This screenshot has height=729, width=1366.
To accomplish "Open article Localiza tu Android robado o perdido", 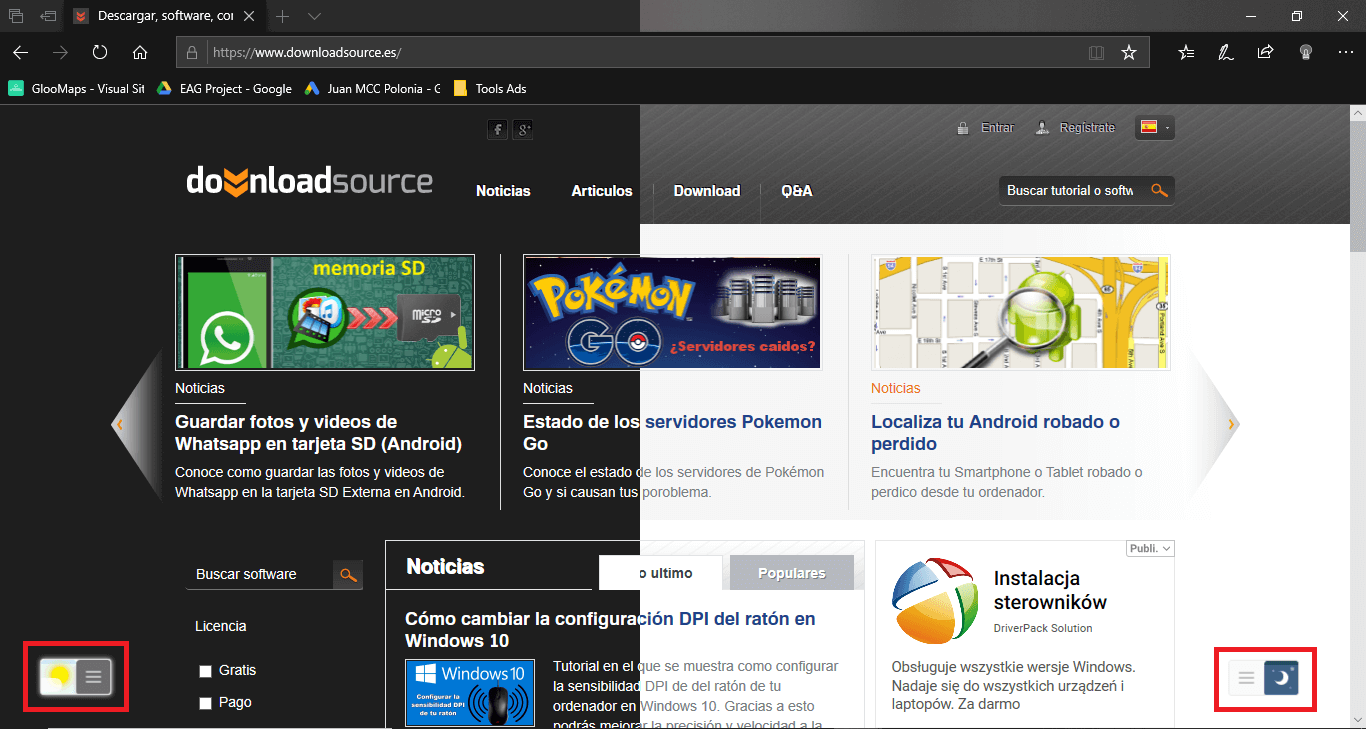I will click(x=995, y=432).
